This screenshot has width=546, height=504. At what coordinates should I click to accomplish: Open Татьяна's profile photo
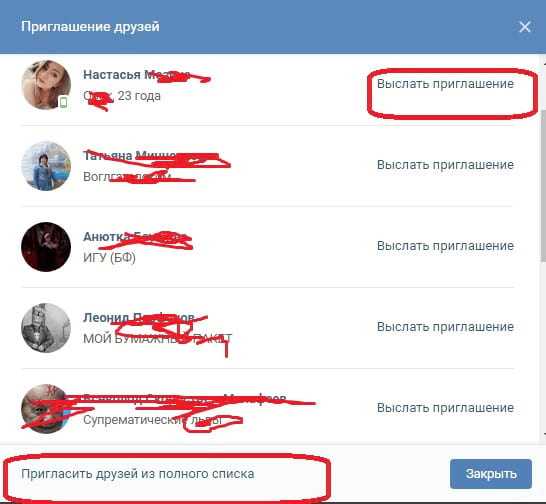coord(46,166)
